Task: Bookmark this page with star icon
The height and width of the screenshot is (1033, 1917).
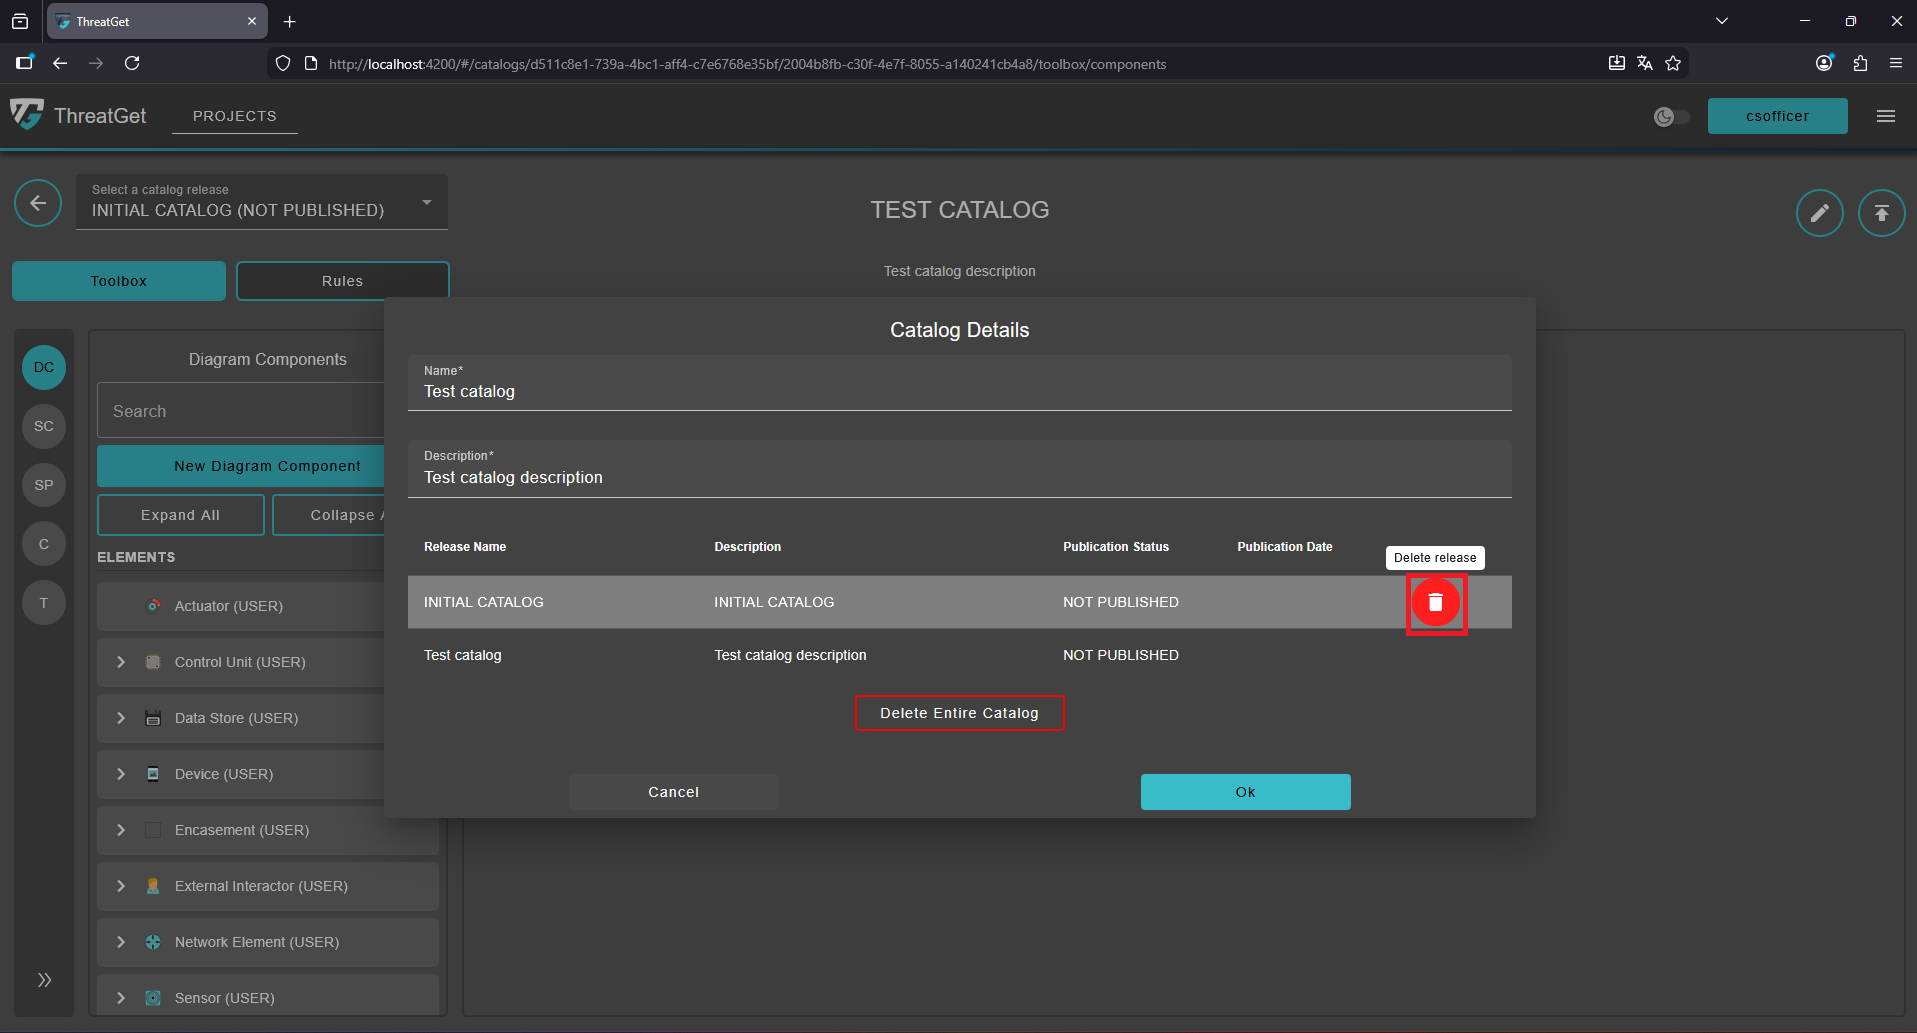Action: point(1673,64)
